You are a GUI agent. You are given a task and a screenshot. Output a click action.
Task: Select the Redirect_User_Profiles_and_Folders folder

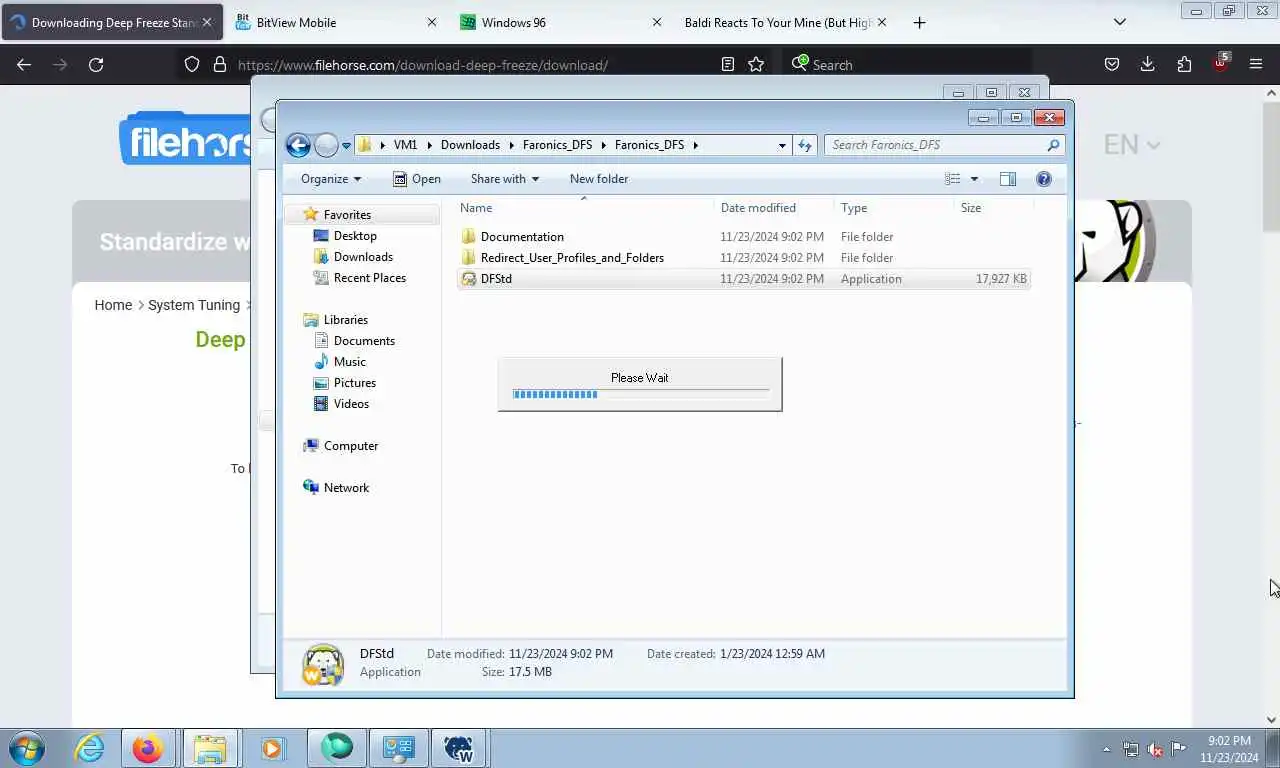[x=572, y=258]
